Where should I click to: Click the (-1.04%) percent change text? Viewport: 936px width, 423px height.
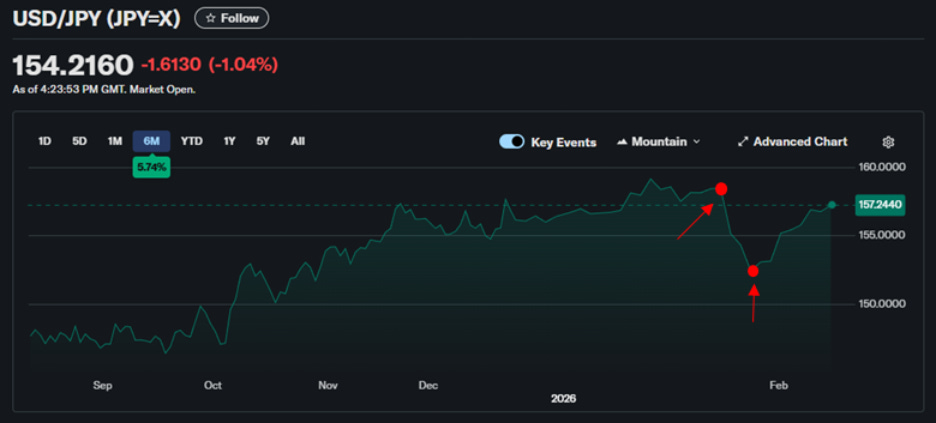[243, 64]
